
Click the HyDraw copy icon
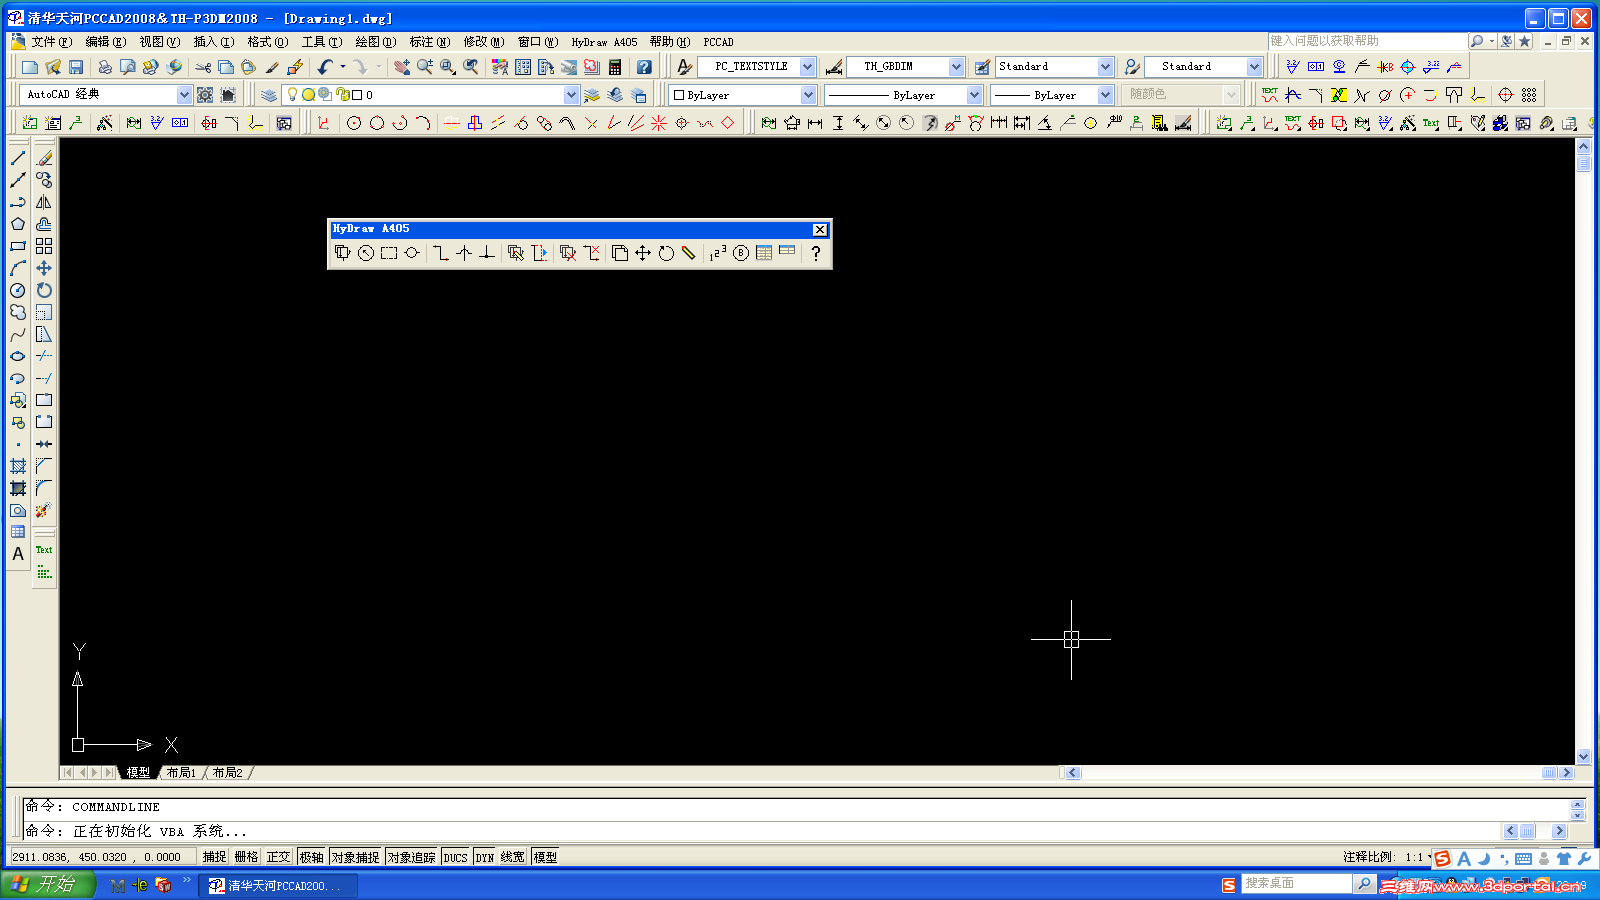(x=620, y=253)
